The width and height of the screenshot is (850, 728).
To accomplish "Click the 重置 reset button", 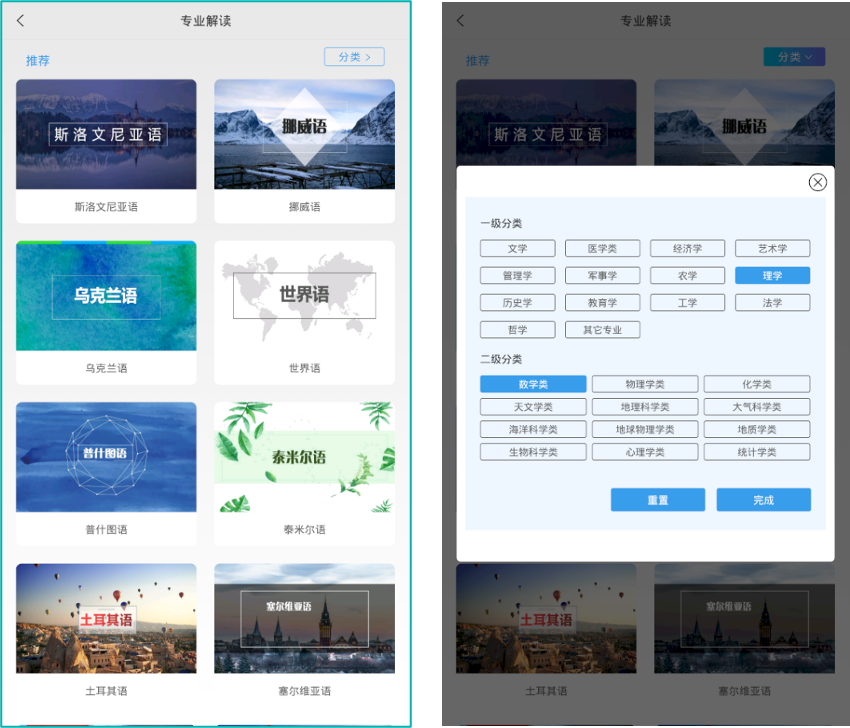I will [658, 499].
